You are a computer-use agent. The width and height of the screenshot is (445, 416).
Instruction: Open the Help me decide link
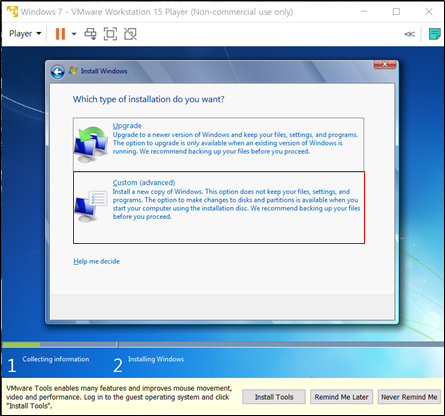click(x=96, y=261)
